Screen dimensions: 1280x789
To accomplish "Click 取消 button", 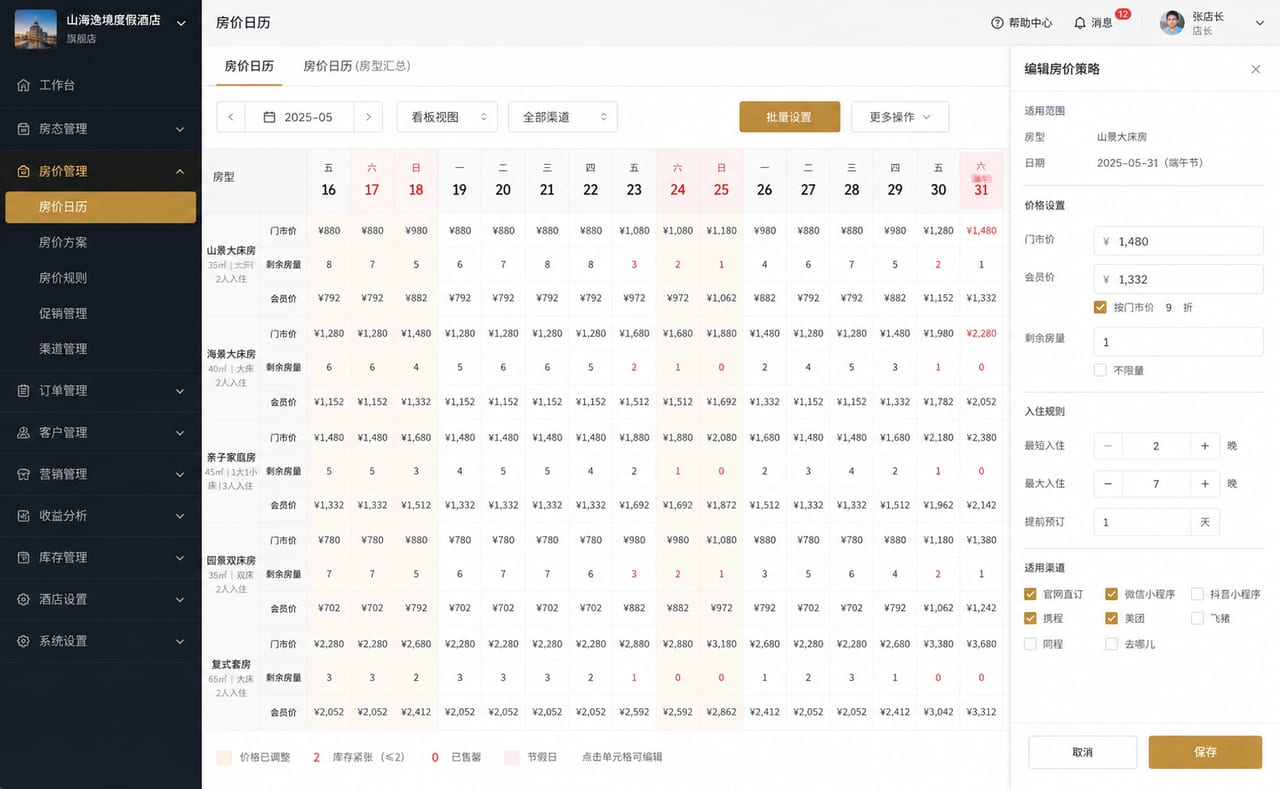I will (x=1082, y=752).
